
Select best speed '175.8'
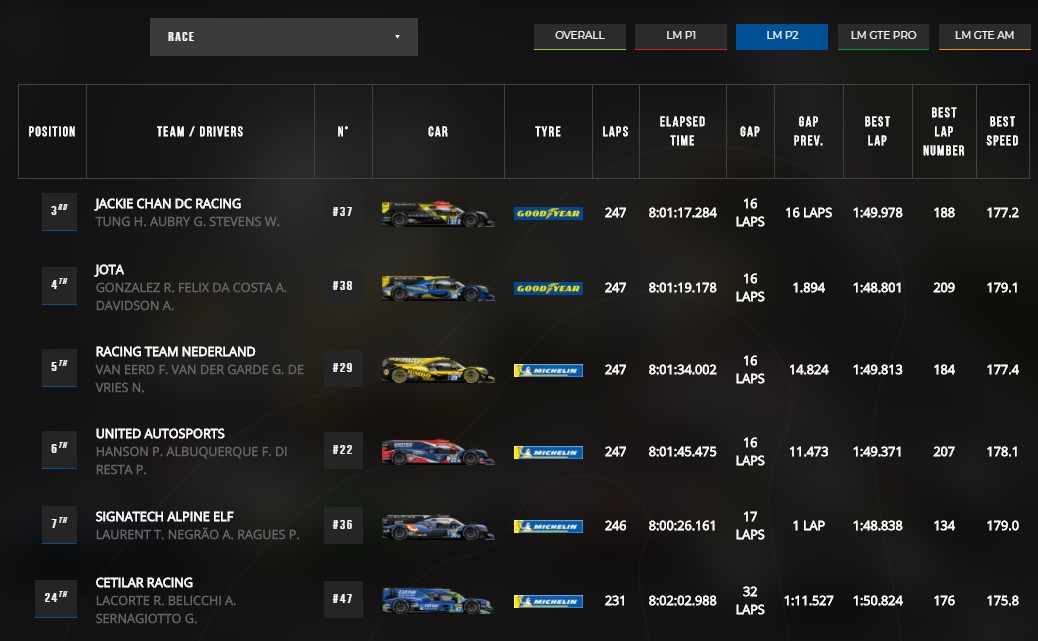coord(1002,601)
